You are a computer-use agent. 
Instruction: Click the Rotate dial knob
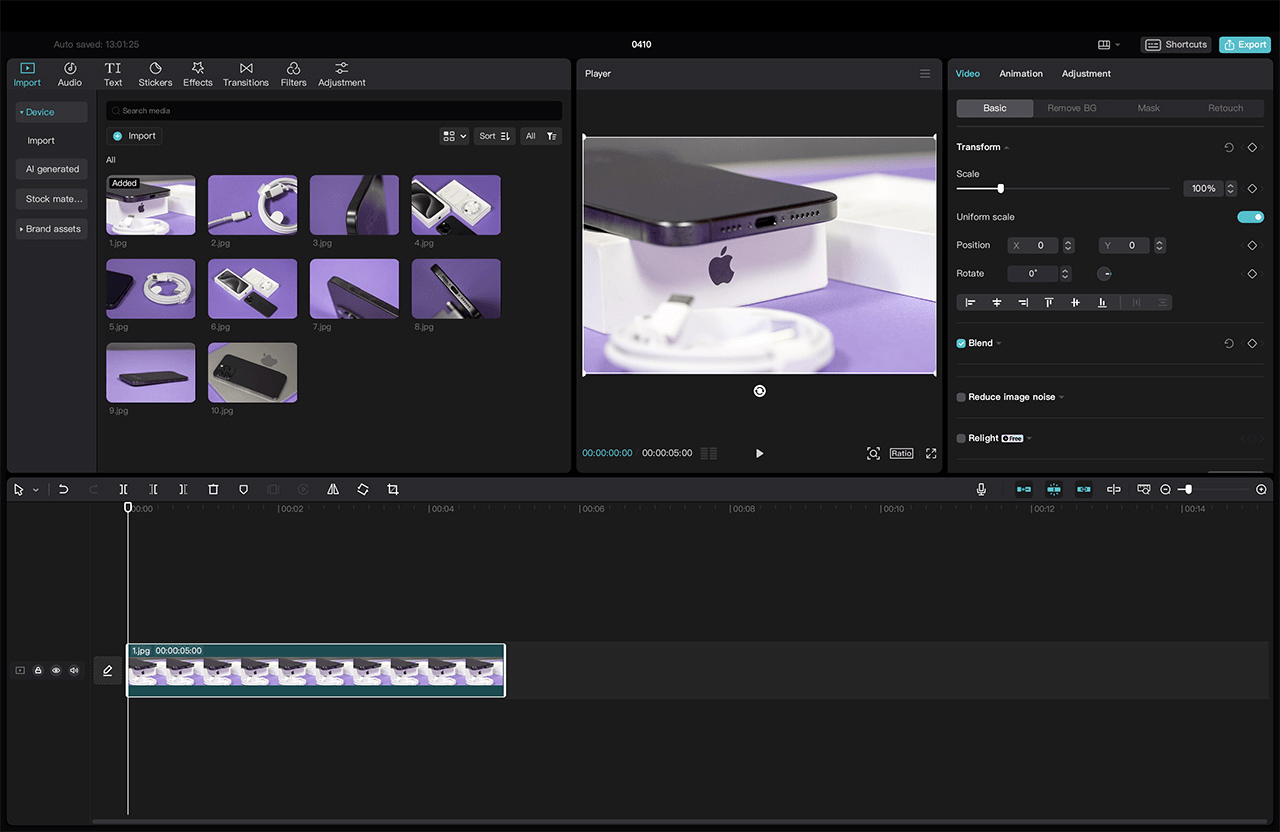(1104, 274)
